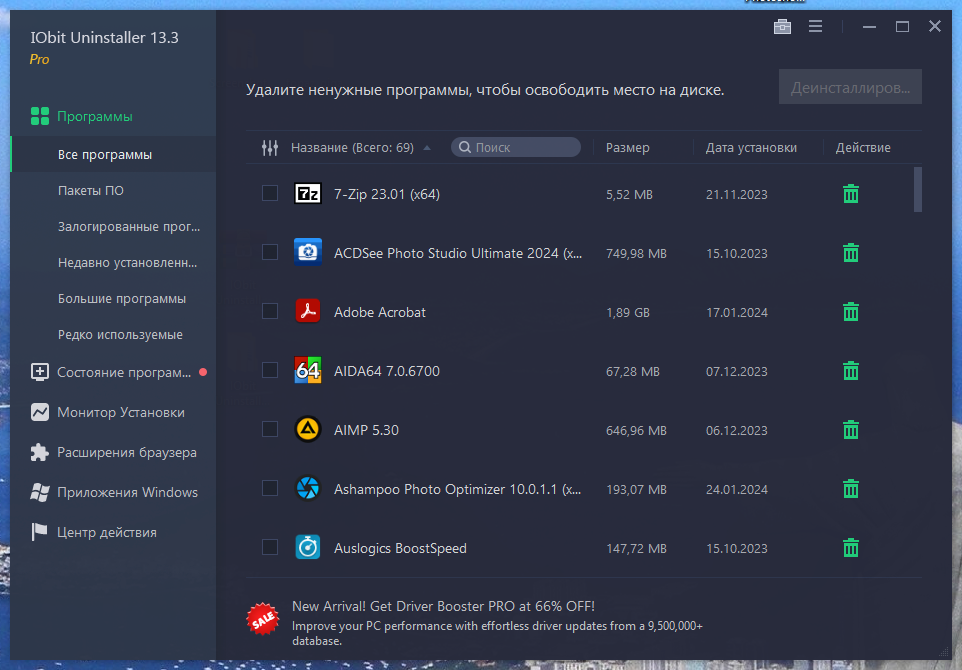Open the toolbox briefcase icon
Screen dimensions: 962x670
tap(782, 26)
